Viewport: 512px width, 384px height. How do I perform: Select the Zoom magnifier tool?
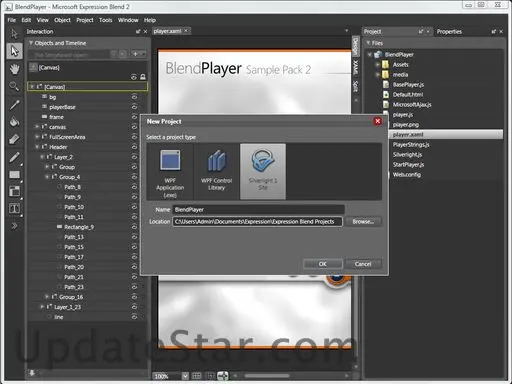tap(14, 87)
